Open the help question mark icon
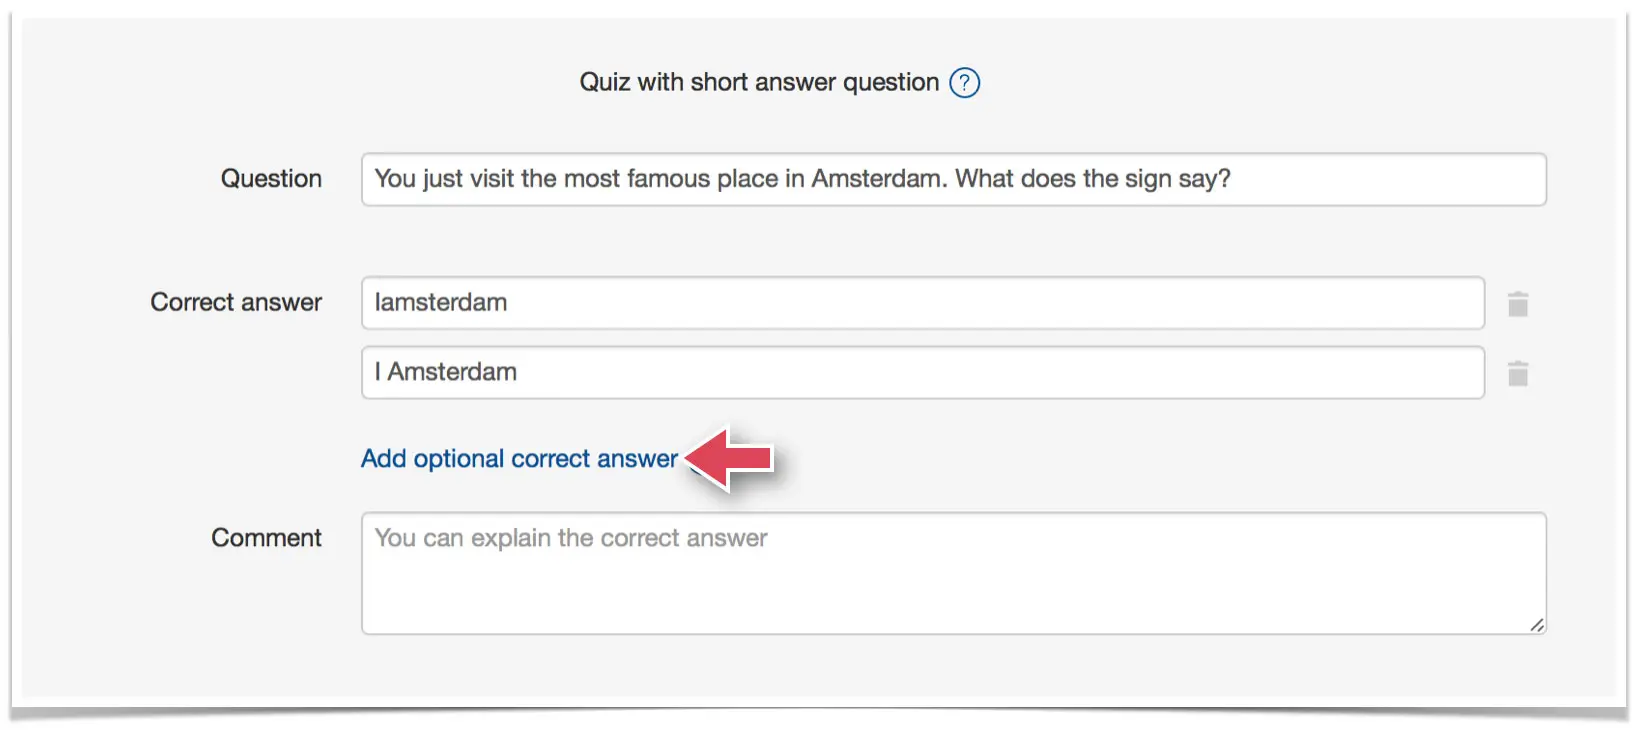 click(964, 82)
